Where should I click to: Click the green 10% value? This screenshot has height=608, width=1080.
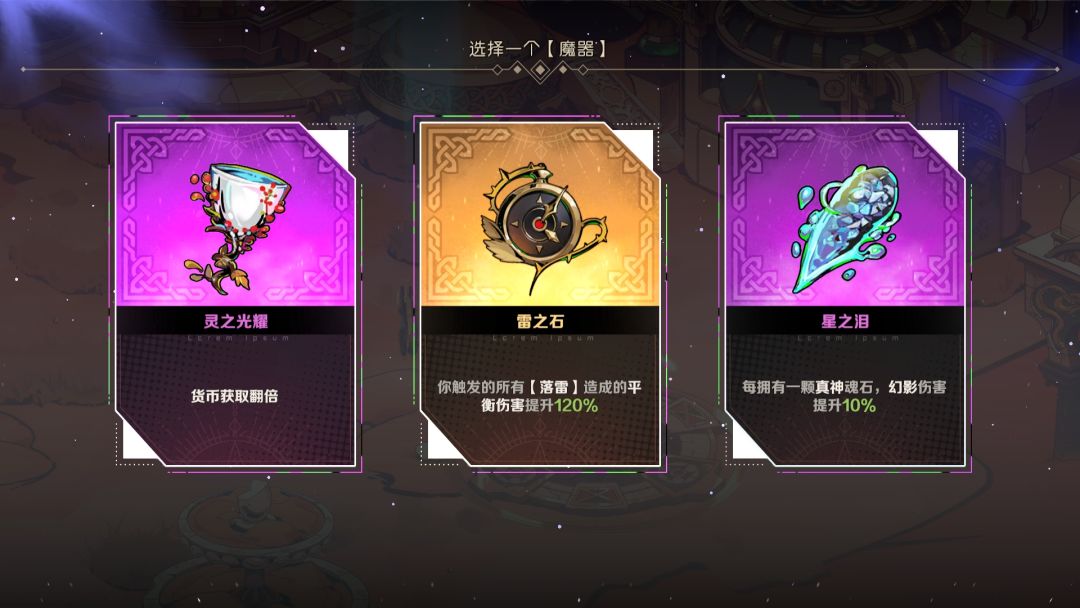pyautogui.click(x=859, y=406)
